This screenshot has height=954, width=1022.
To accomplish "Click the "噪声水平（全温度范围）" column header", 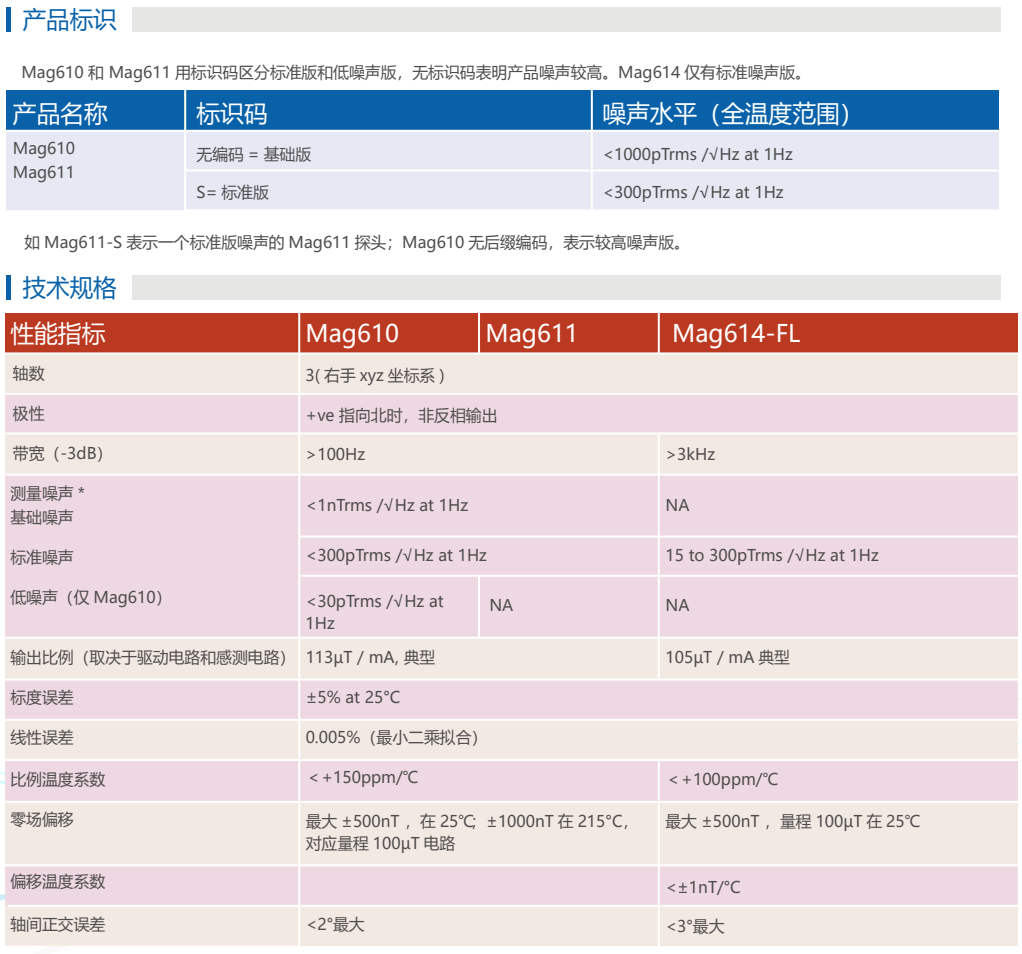I will tap(726, 113).
